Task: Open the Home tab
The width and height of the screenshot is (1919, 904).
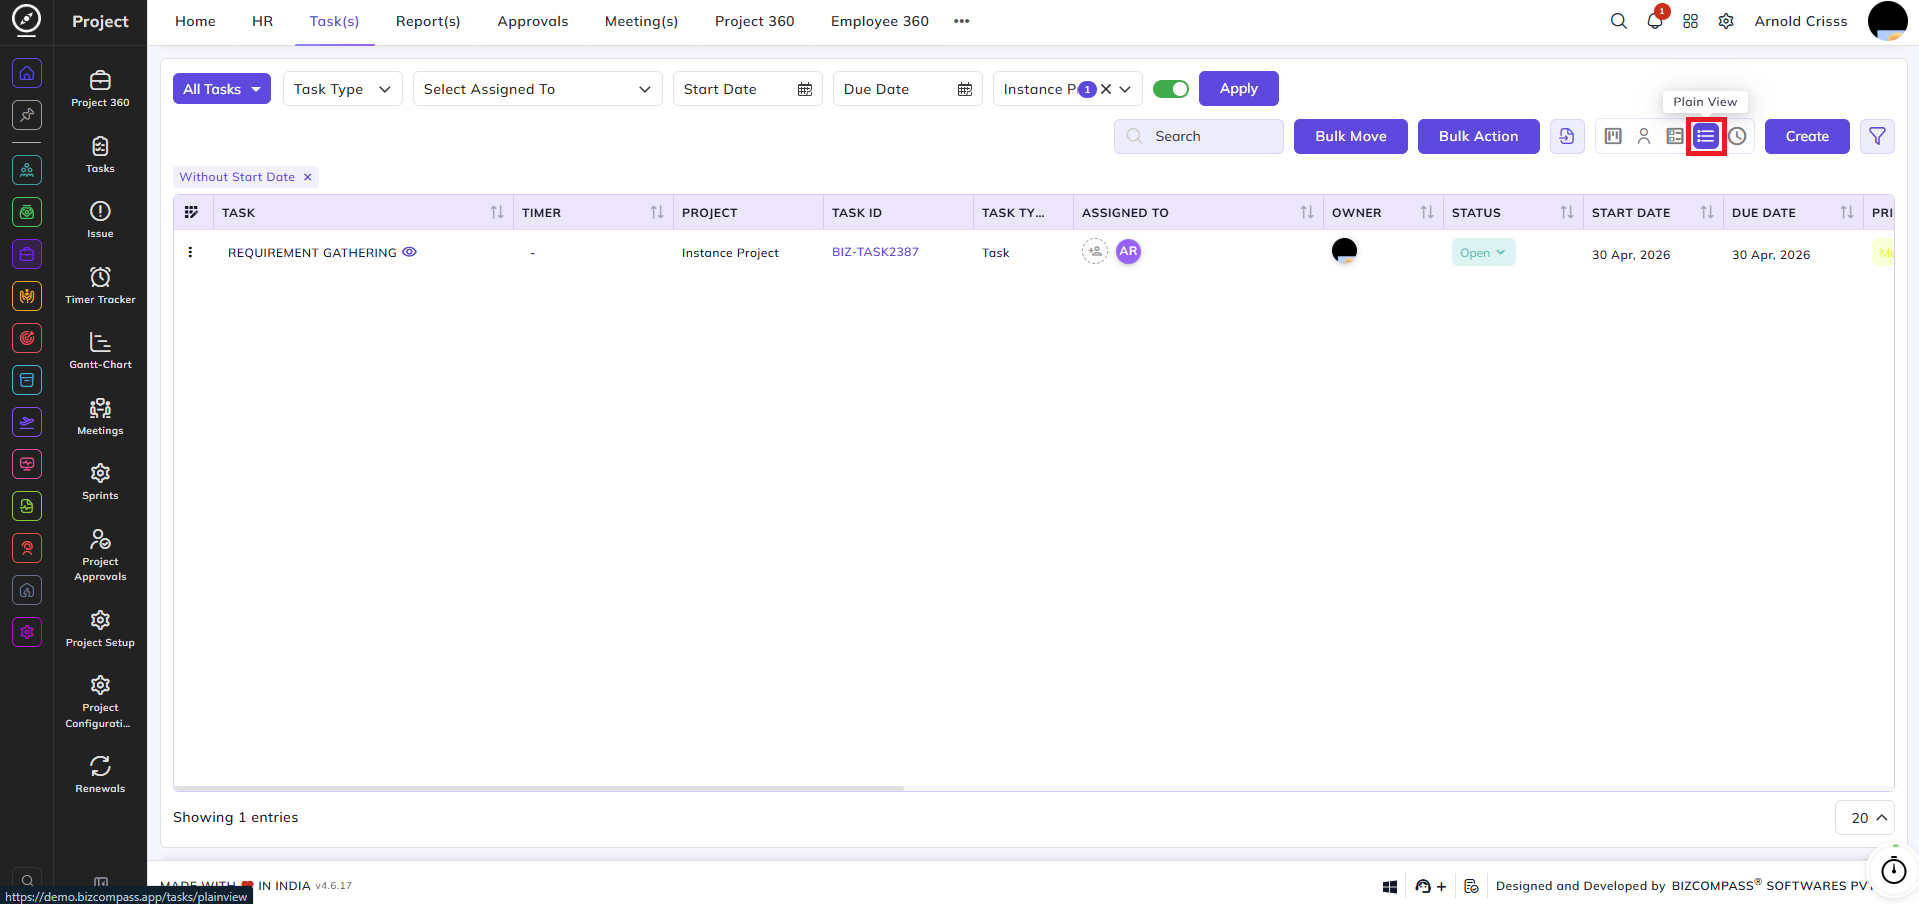Action: tap(195, 21)
